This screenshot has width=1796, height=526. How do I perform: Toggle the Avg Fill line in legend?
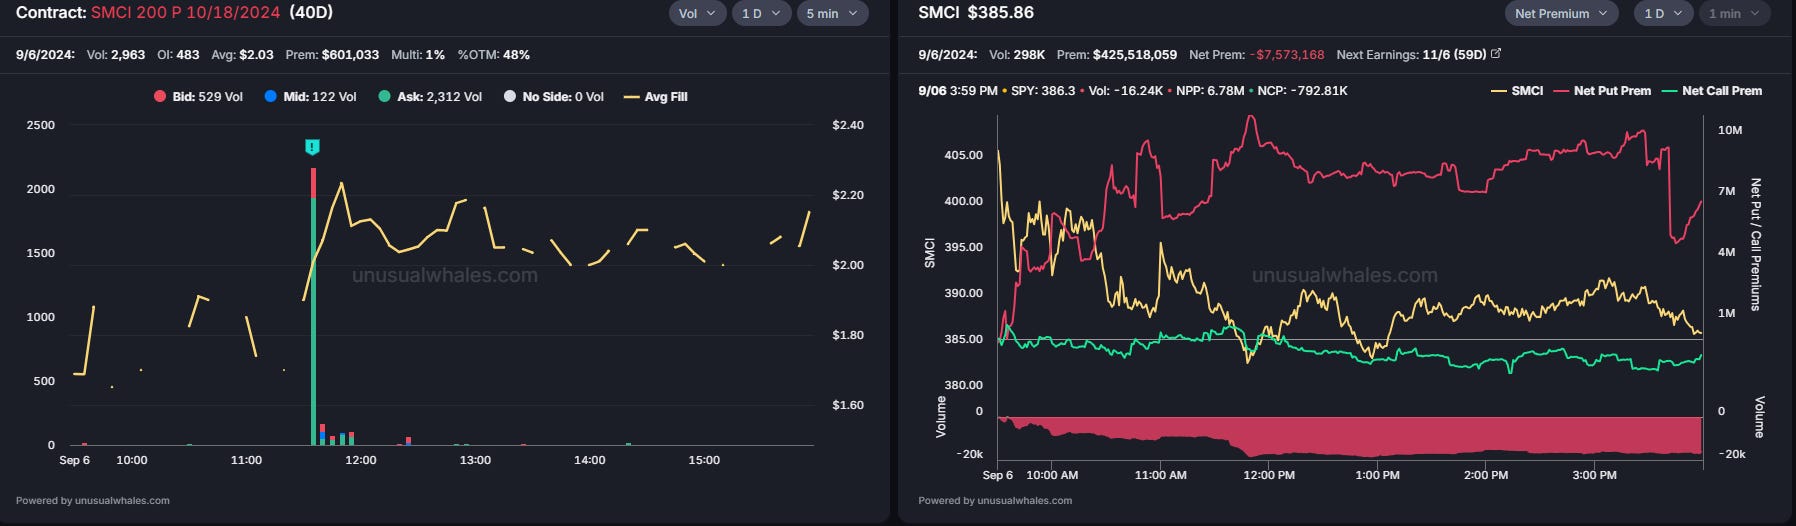[x=655, y=97]
